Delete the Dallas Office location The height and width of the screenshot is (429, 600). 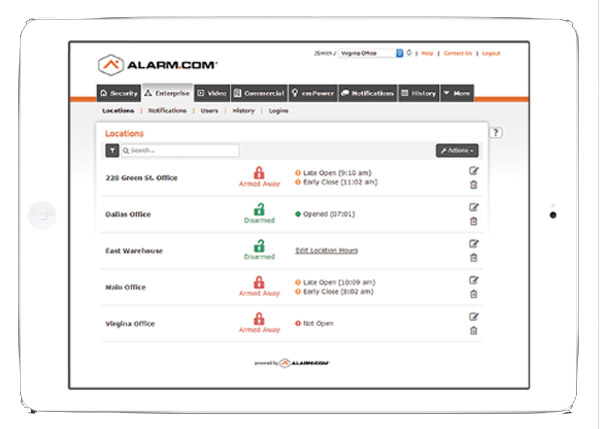click(x=473, y=221)
